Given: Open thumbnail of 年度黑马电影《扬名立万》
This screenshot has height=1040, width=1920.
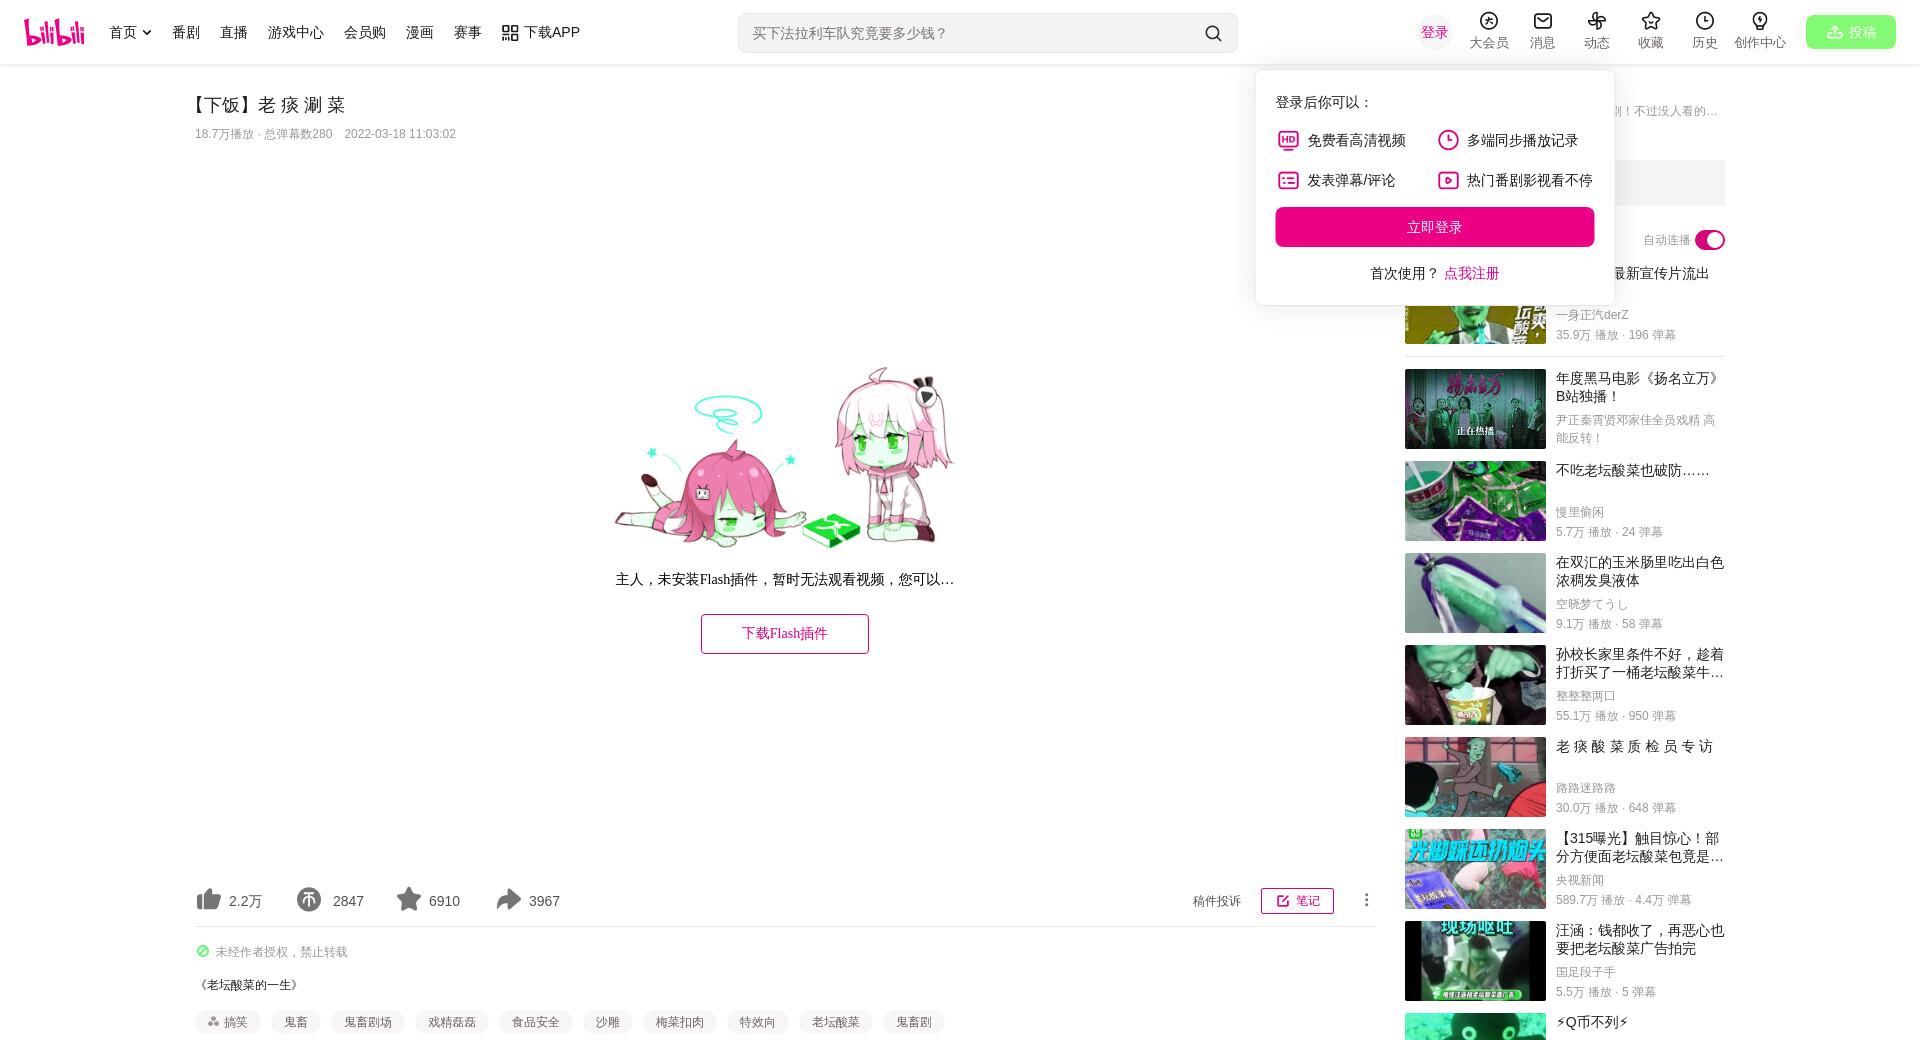Looking at the screenshot, I should 1475,409.
